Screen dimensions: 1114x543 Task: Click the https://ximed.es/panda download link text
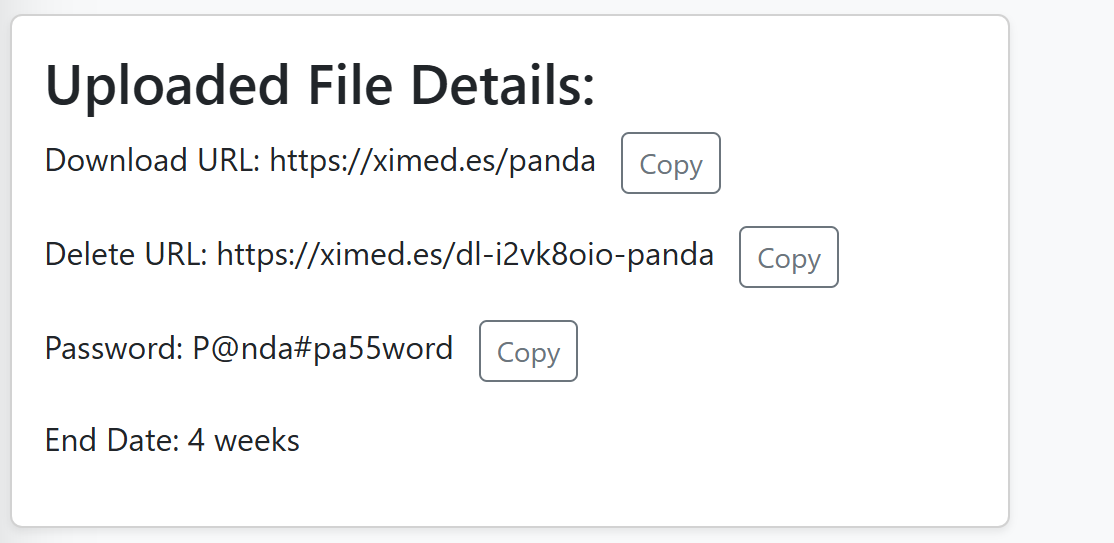(432, 160)
